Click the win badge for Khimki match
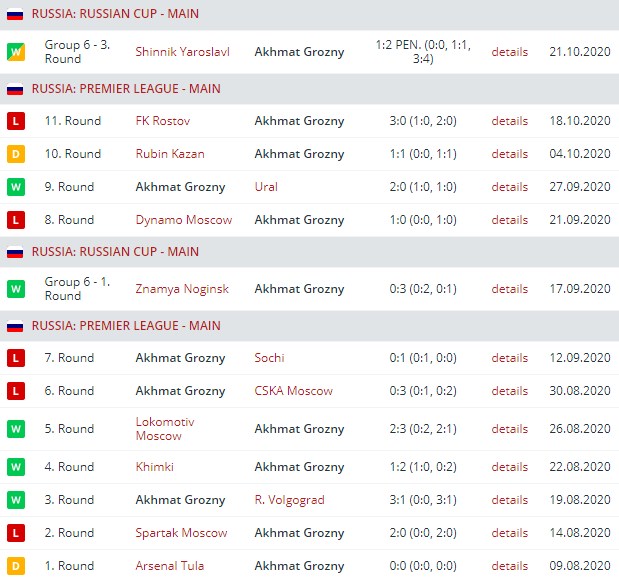This screenshot has height=580, width=619. coord(16,467)
